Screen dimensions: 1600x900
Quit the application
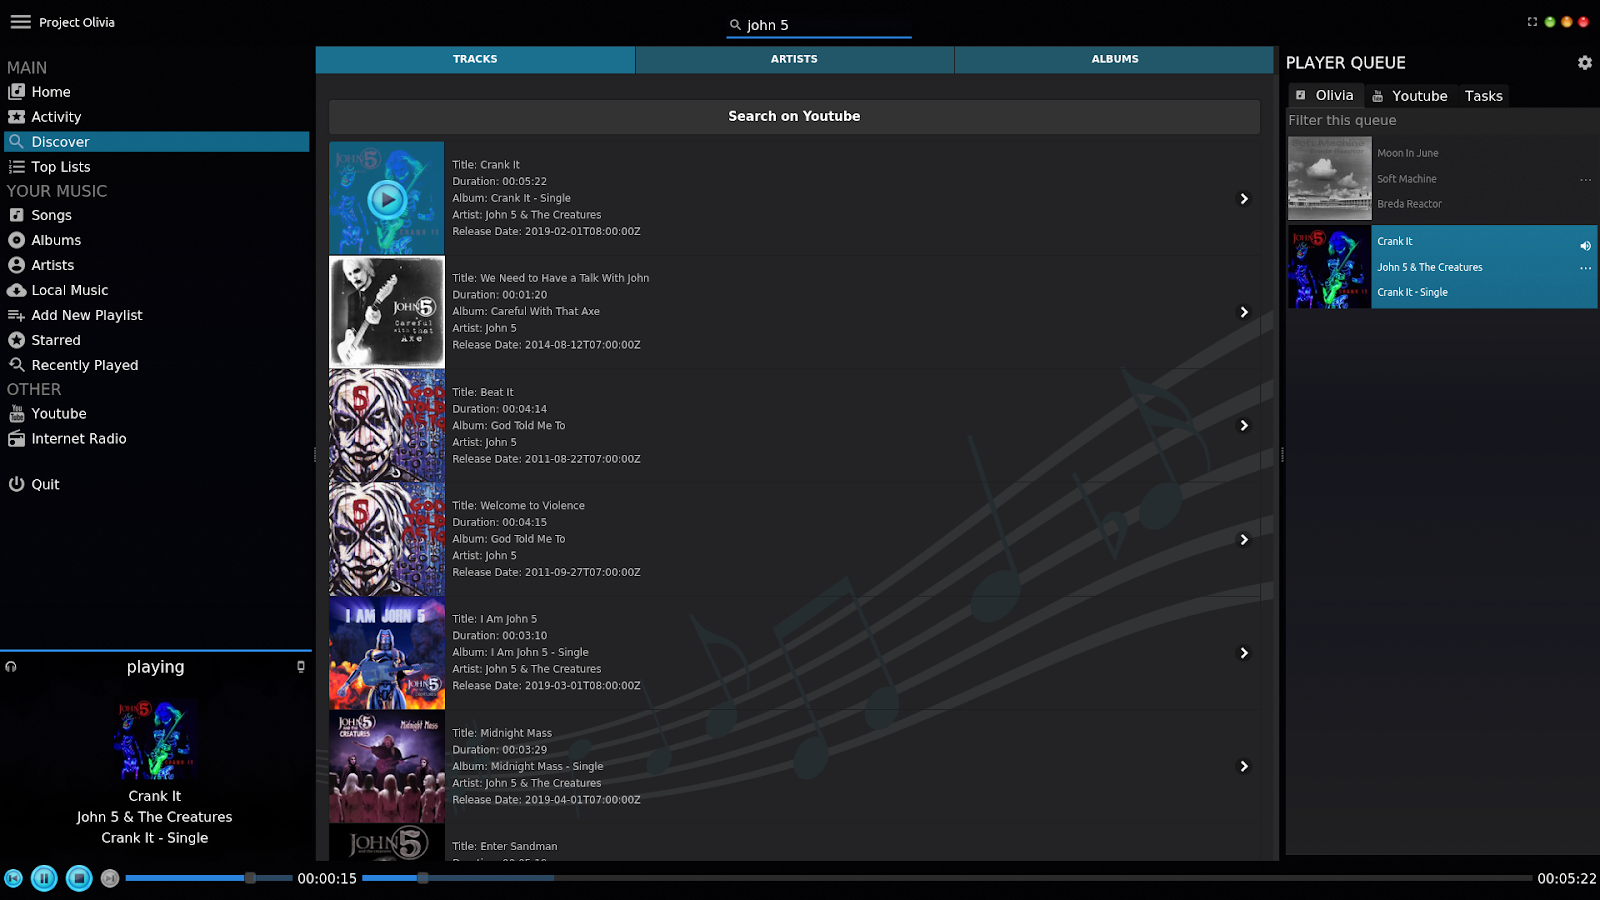(44, 484)
